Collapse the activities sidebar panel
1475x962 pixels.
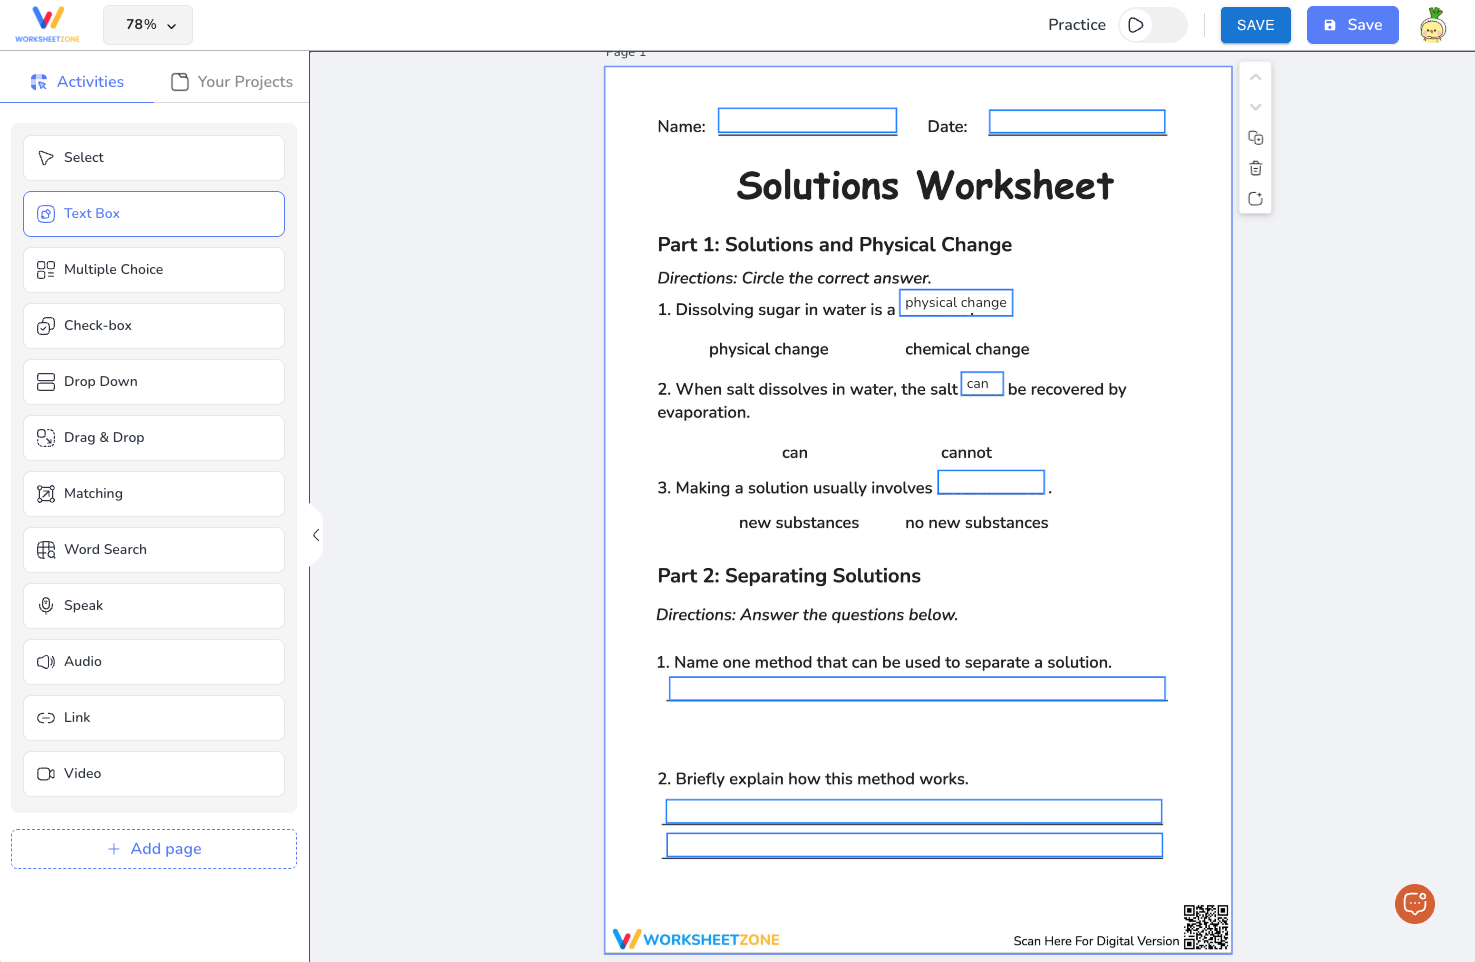tap(315, 535)
